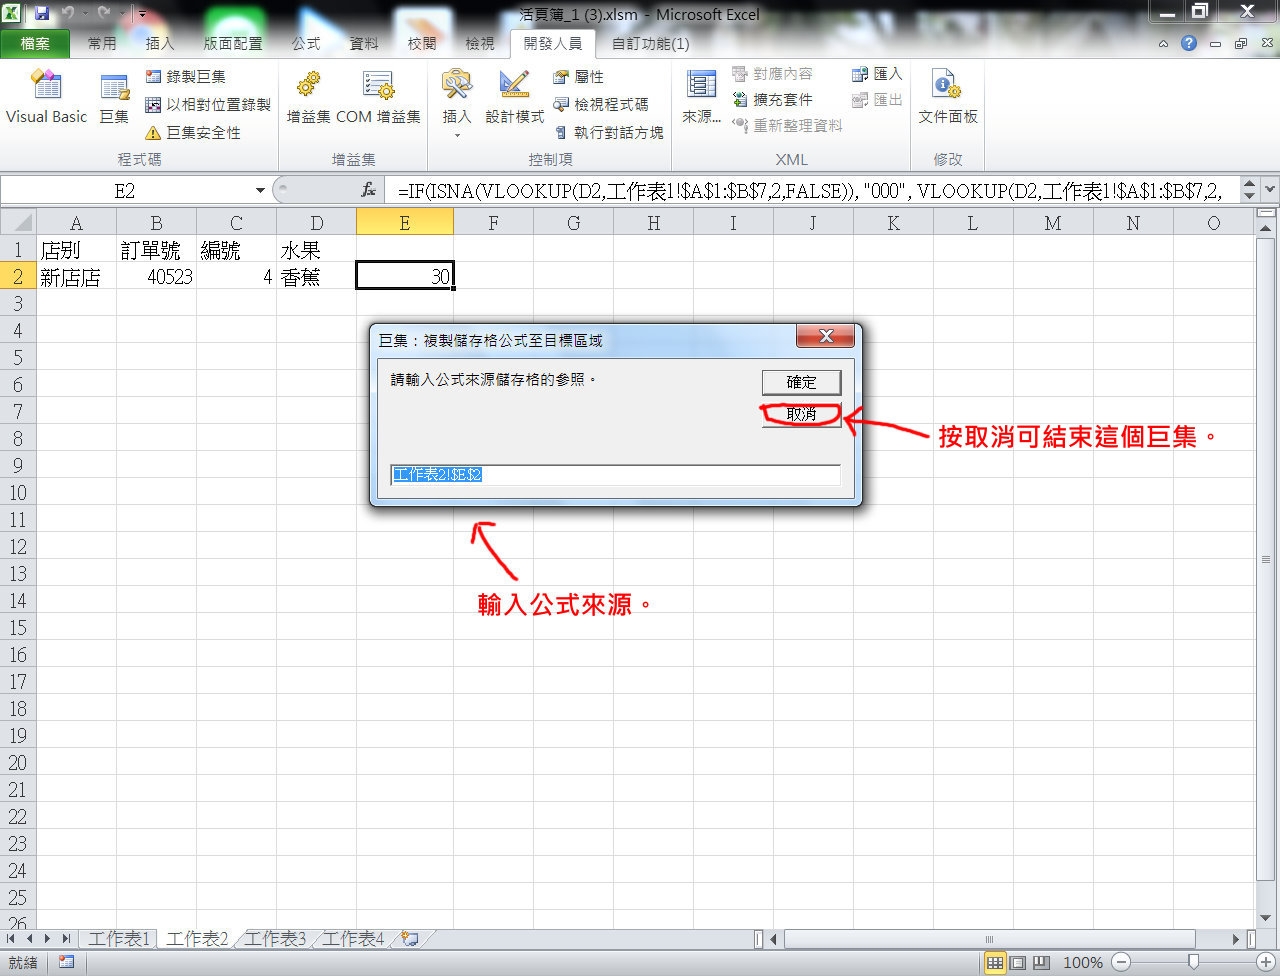1280x976 pixels.
Task: Switch to the 自訂功能(1) tab
Action: point(650,43)
